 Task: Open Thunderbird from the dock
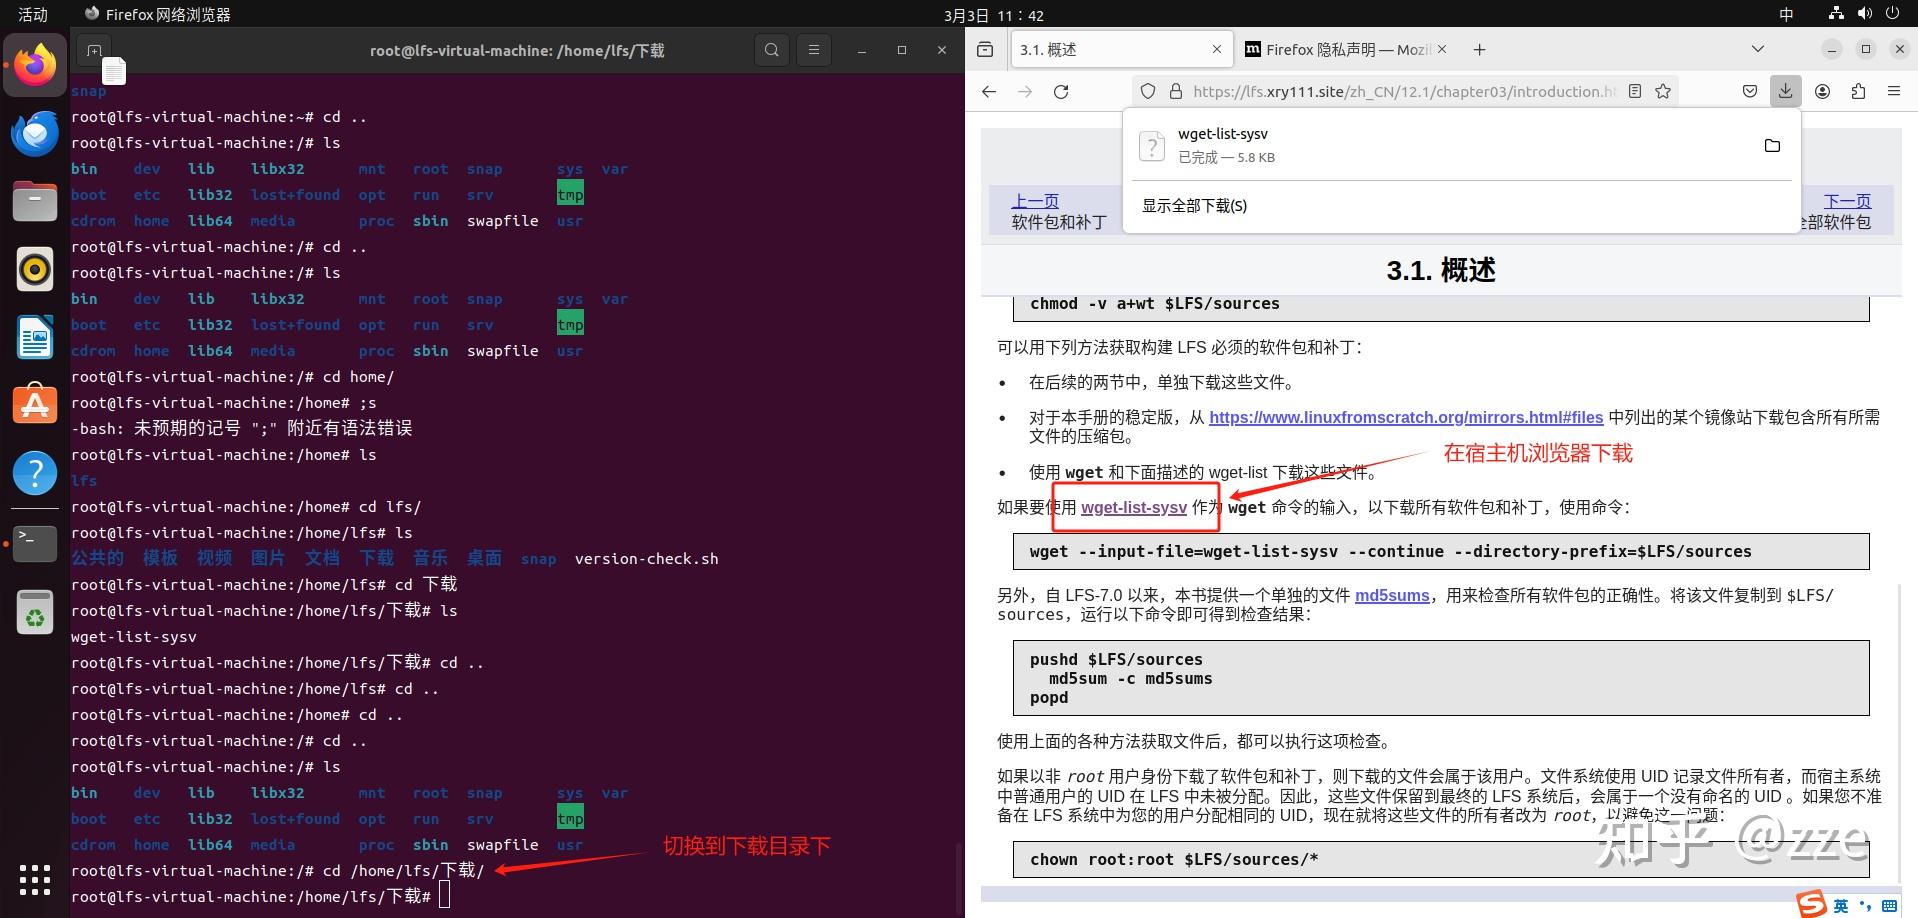coord(35,133)
